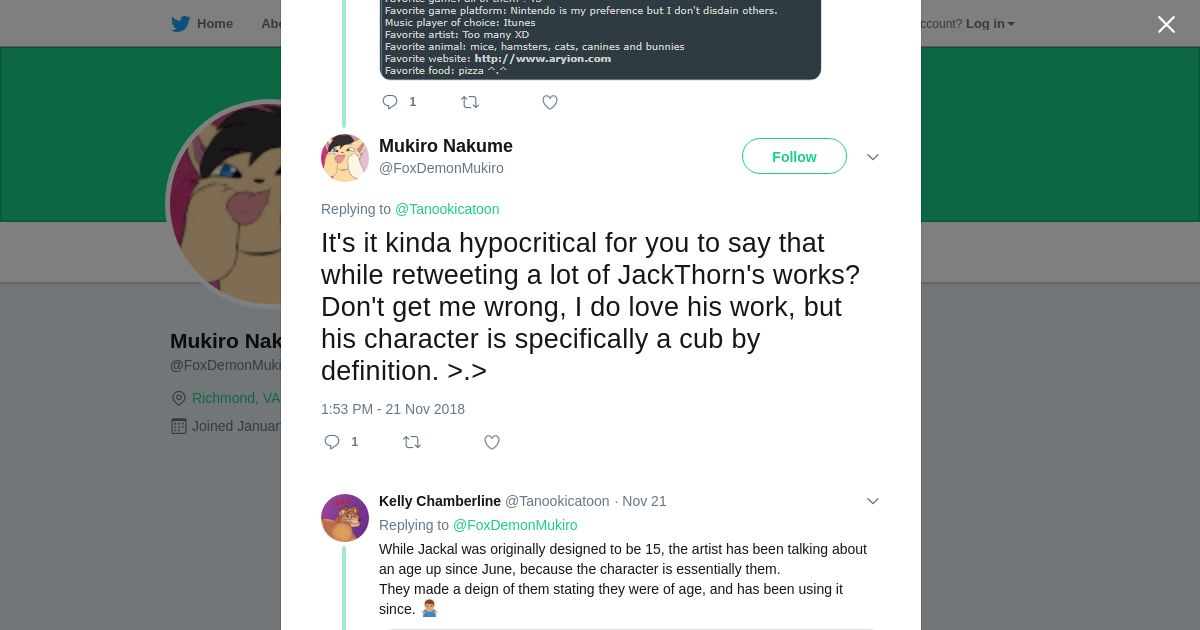Open Kelly Chamberline's profile name link
Screen dimensions: 1200x630
pos(440,501)
